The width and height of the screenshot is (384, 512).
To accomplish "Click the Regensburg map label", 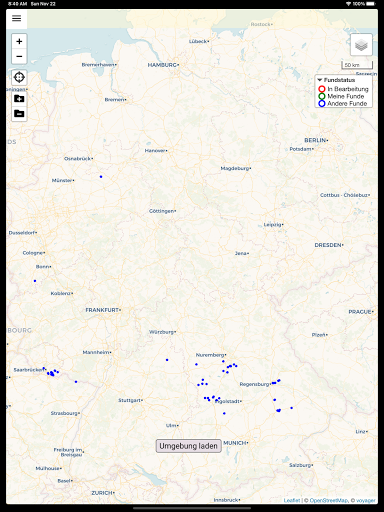I will tap(255, 384).
